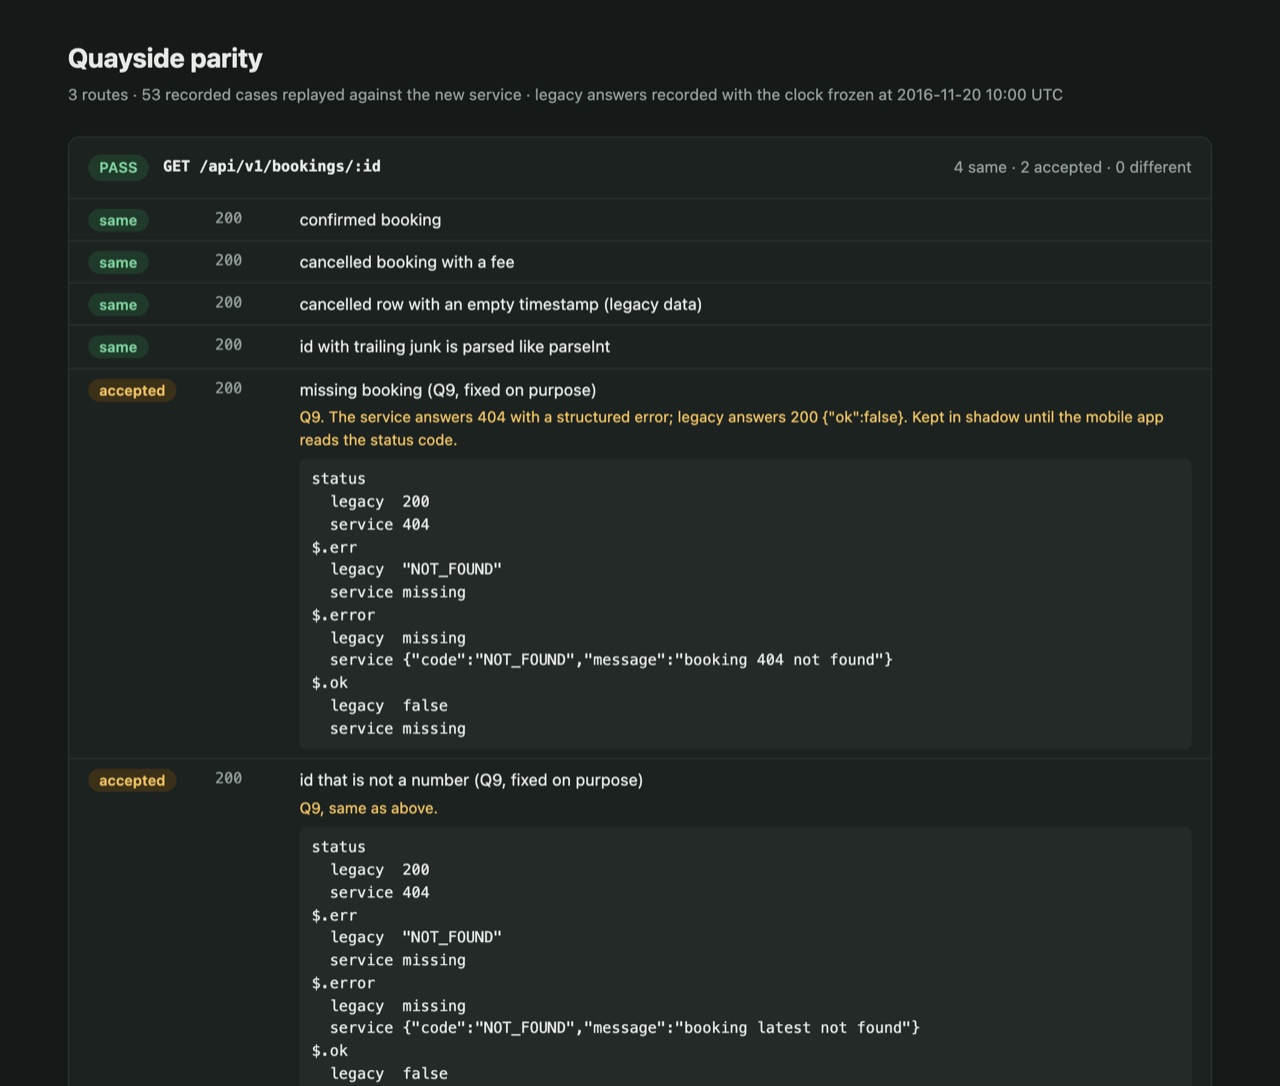Screen dimensions: 1280x1086
Task: Click the "$.ok" key in the missing booking diff
Action: pos(330,683)
